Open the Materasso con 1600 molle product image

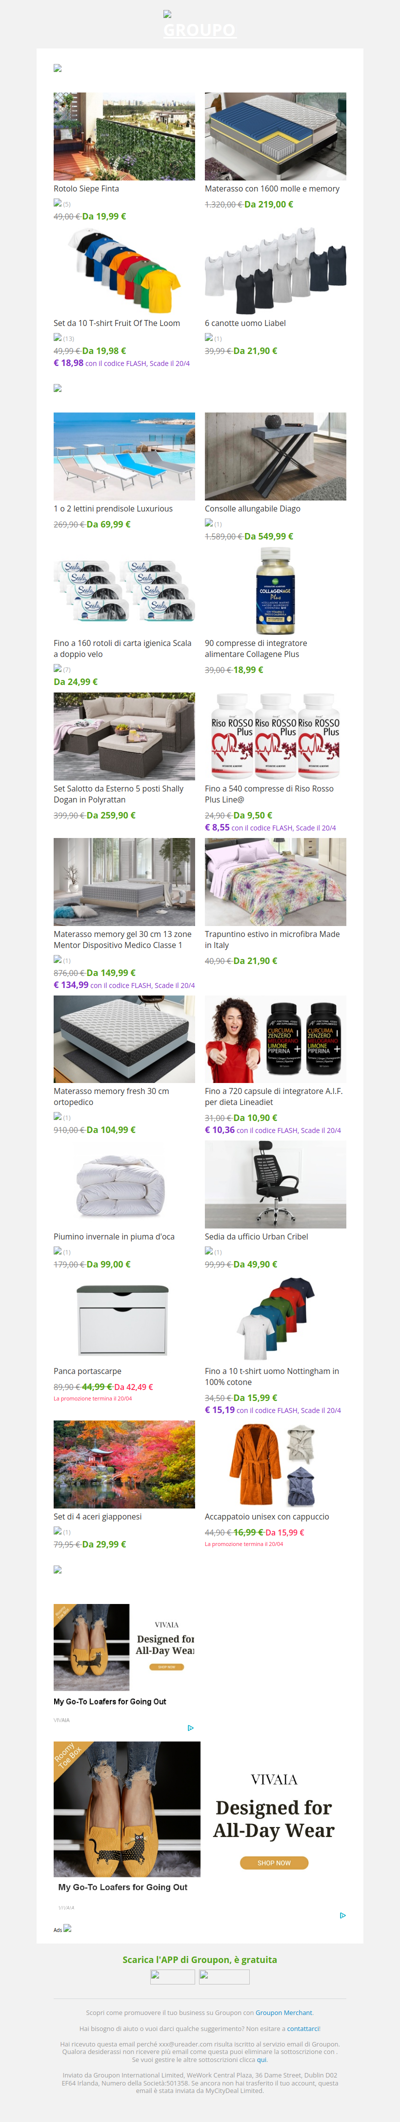coord(275,136)
